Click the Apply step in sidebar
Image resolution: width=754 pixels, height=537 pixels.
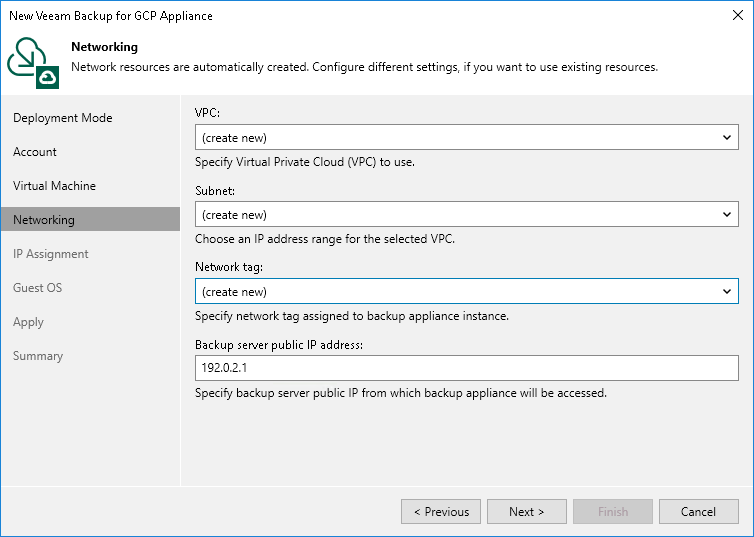pos(28,322)
